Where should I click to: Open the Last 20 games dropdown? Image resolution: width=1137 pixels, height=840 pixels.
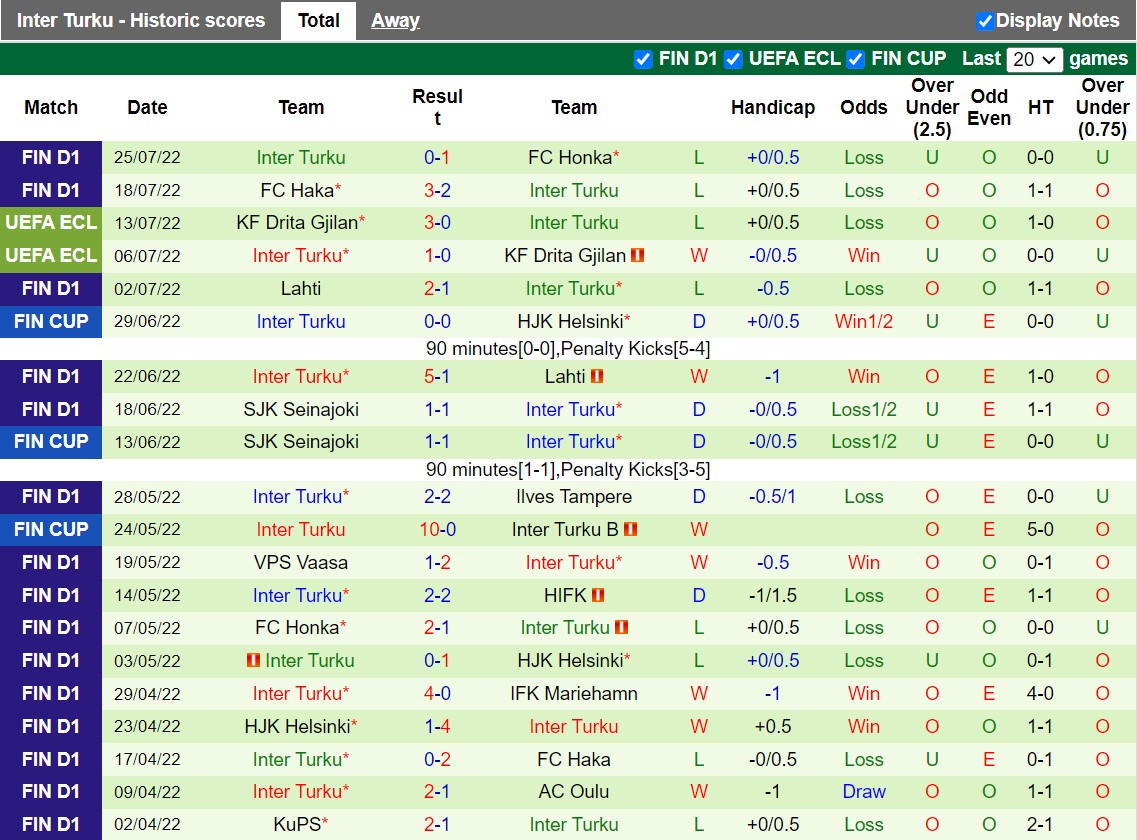coord(1035,59)
